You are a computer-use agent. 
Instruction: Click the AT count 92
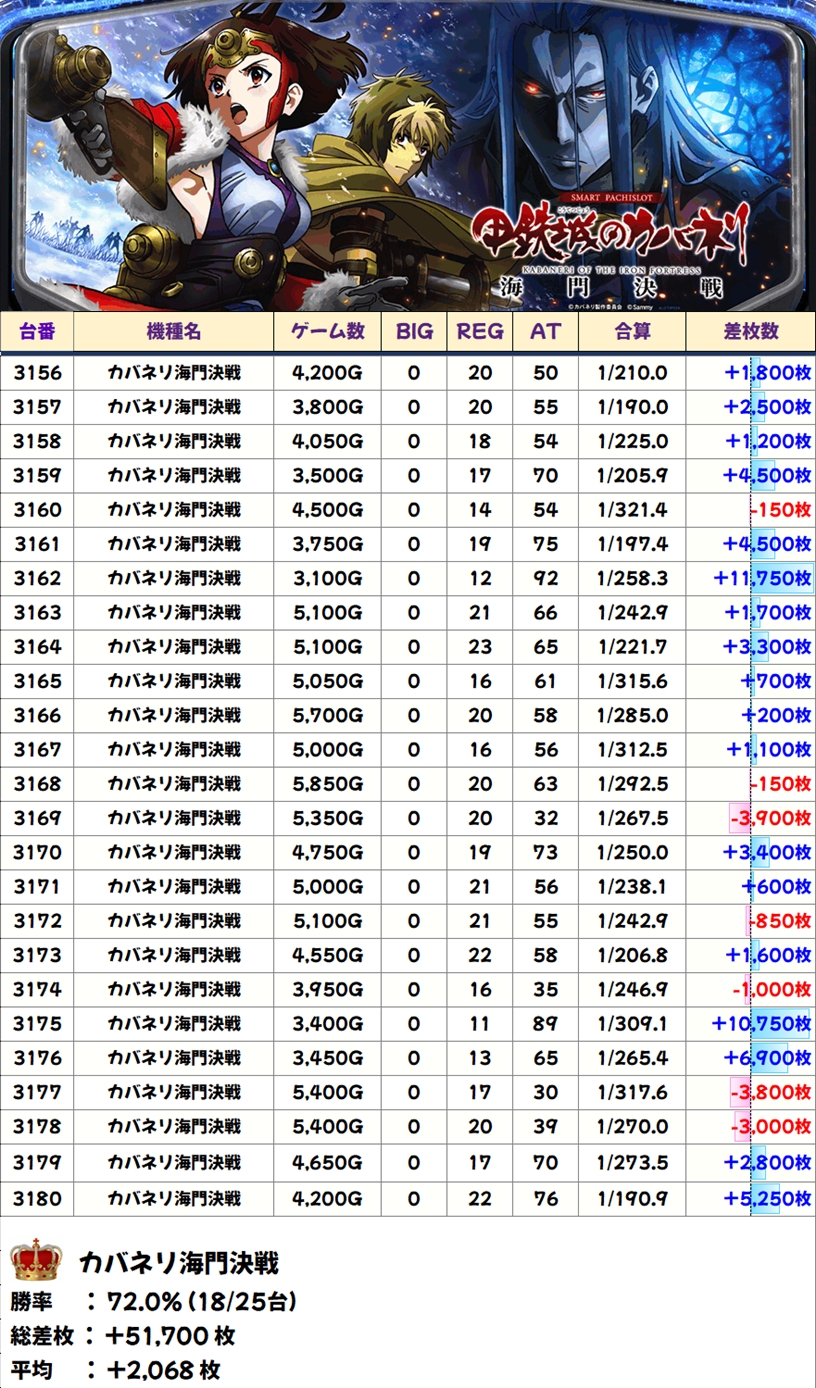(x=546, y=578)
